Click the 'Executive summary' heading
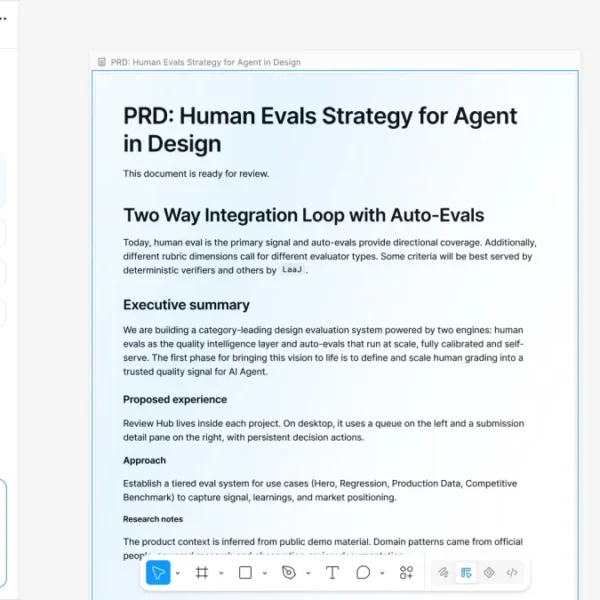This screenshot has height=600, width=600. point(186,305)
